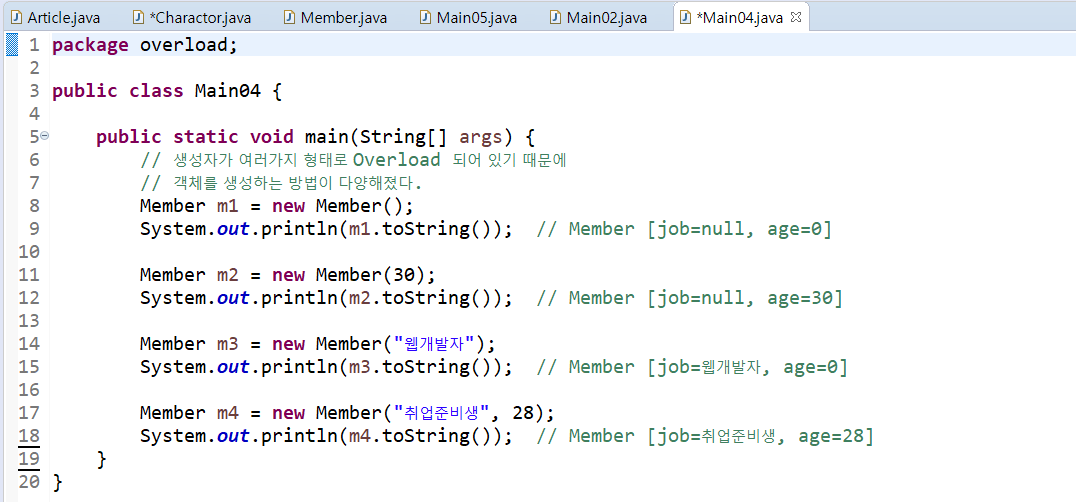Click the Java file icon on Main02.java tab
1076x502 pixels.
pyautogui.click(x=556, y=17)
